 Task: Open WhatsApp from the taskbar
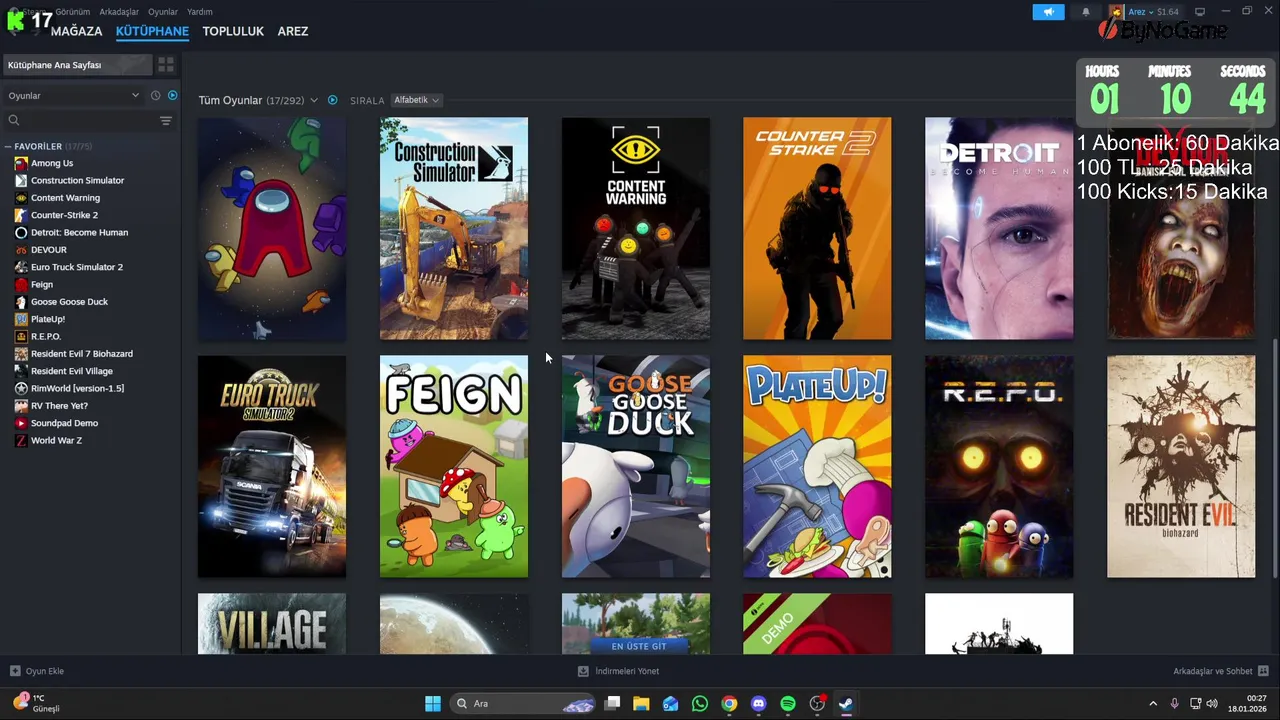(x=700, y=704)
